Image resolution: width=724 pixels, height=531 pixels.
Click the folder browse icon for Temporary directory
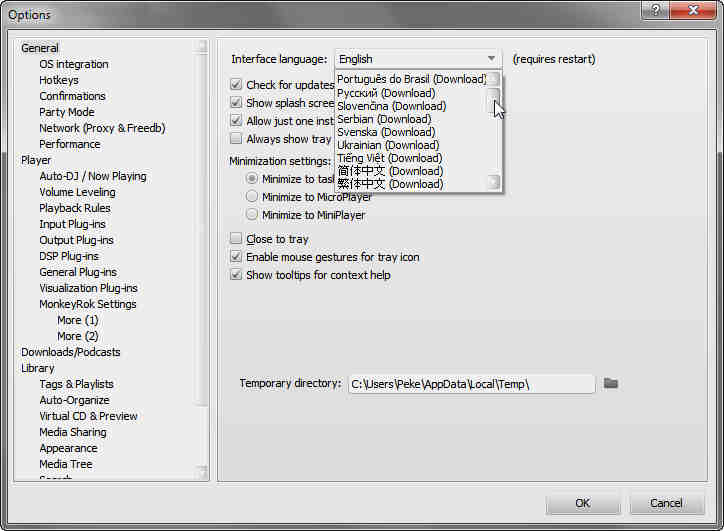point(610,383)
